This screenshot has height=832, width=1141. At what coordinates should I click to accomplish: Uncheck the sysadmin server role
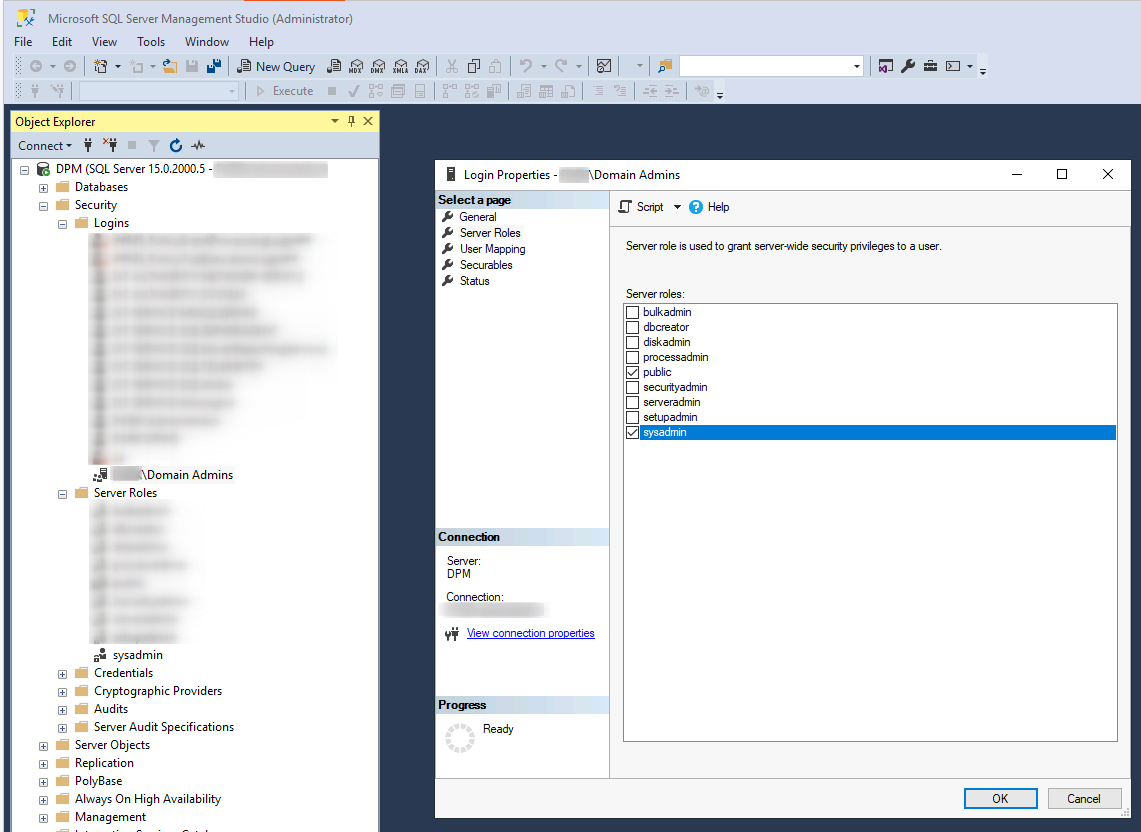click(632, 432)
